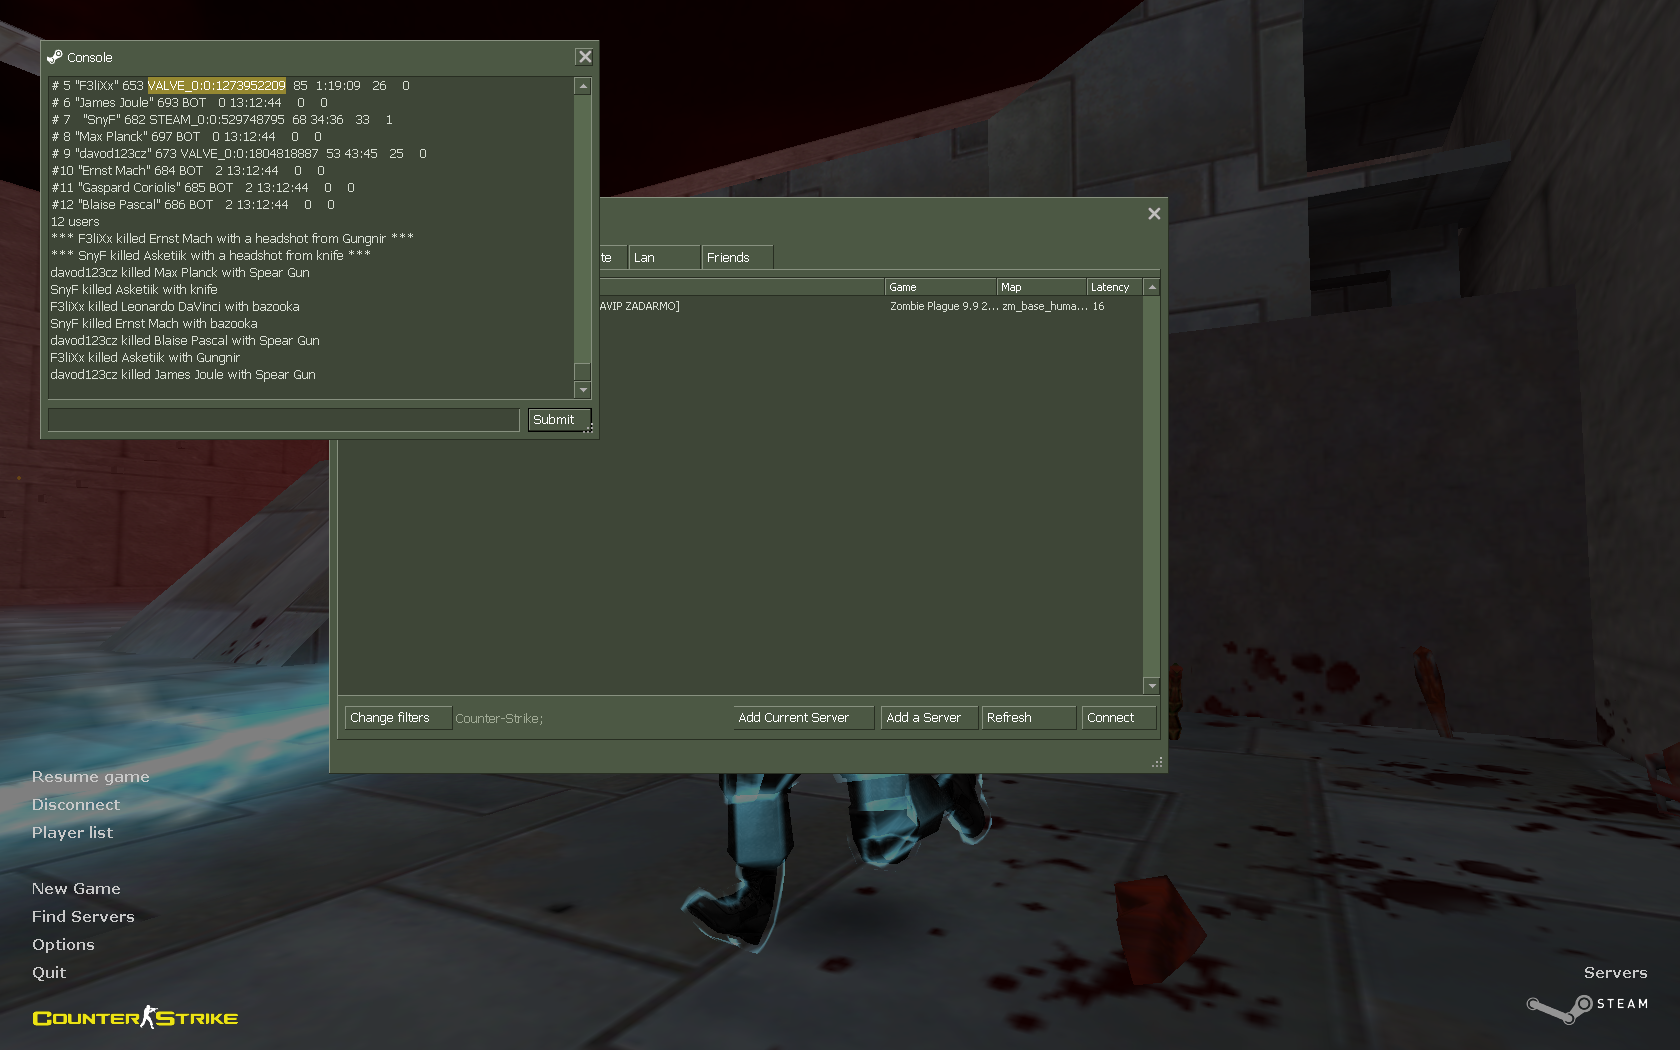The image size is (1680, 1050).
Task: Sort servers by Game column
Action: (939, 287)
